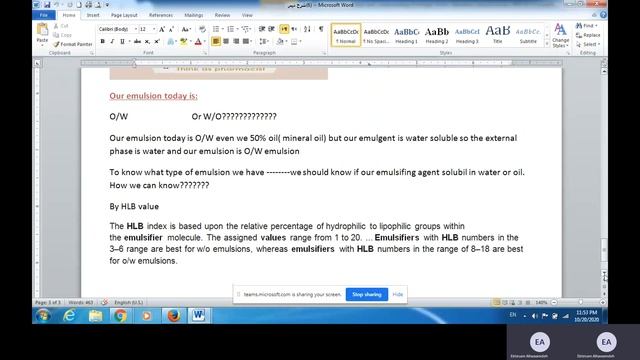Click the Save icon in quick access toolbar
Image resolution: width=640 pixels, height=360 pixels.
point(47,5)
